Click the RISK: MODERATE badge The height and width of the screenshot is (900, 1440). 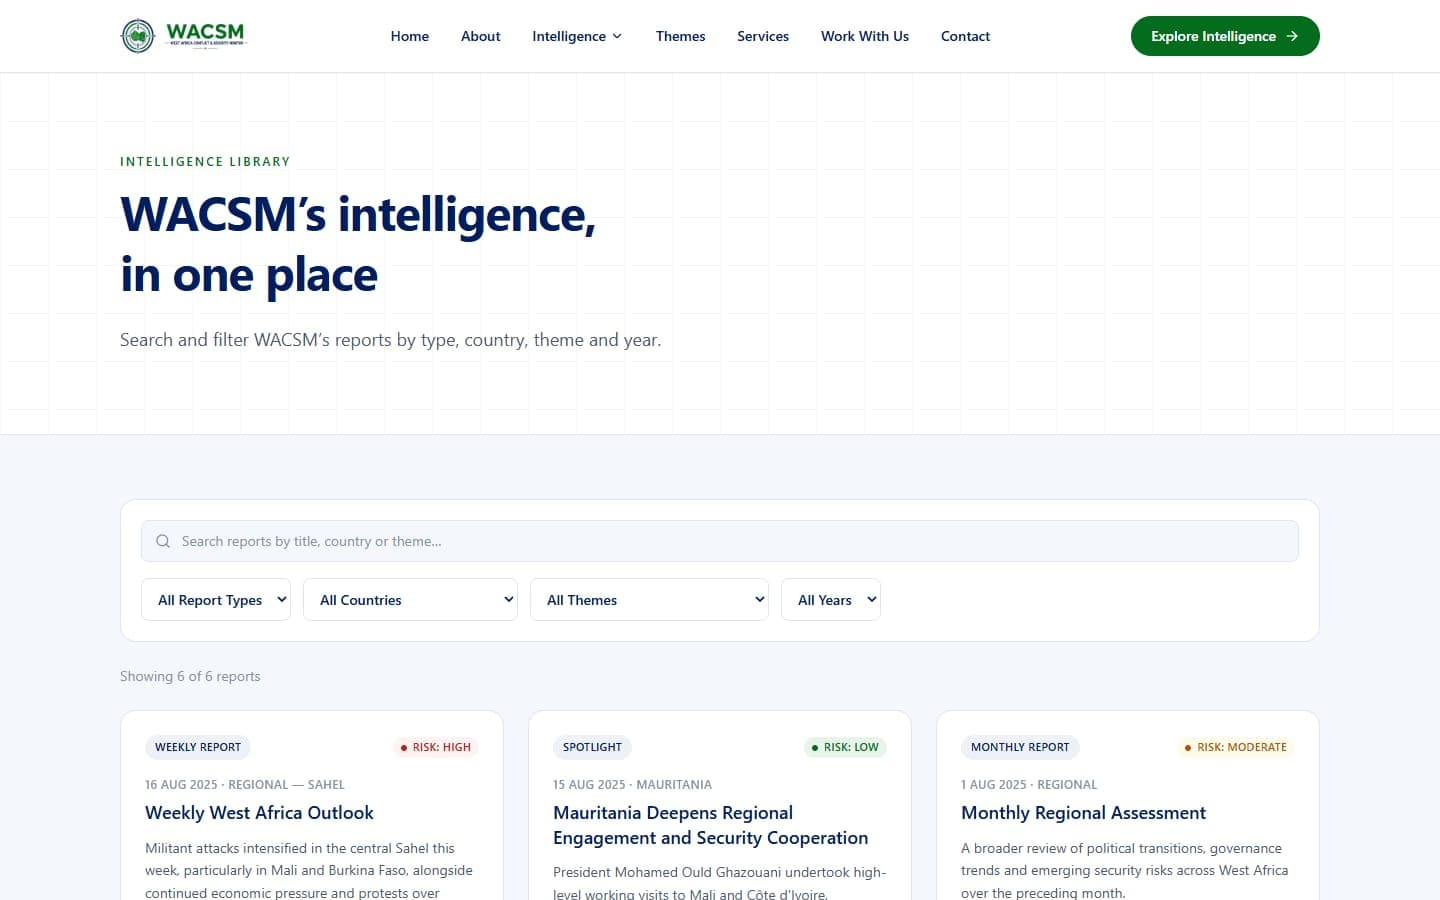tap(1236, 747)
